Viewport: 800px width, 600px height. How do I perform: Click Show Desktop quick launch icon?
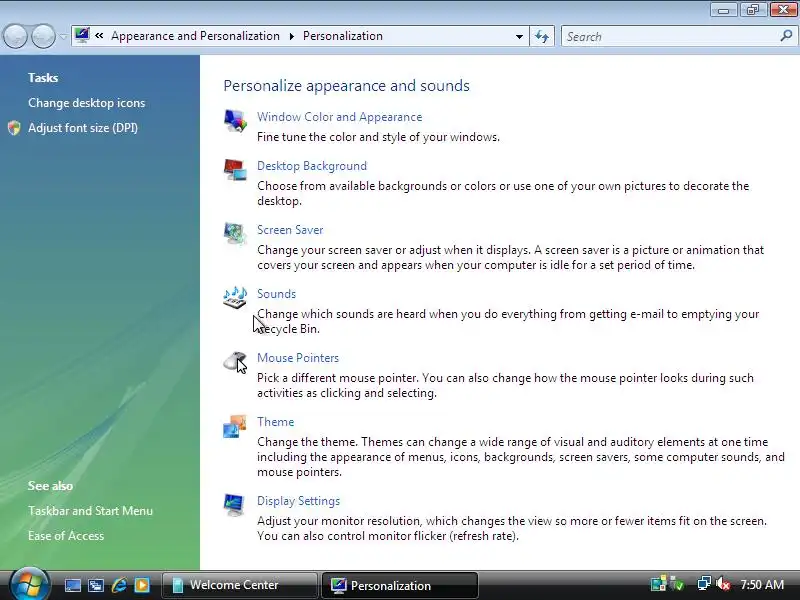click(x=73, y=585)
